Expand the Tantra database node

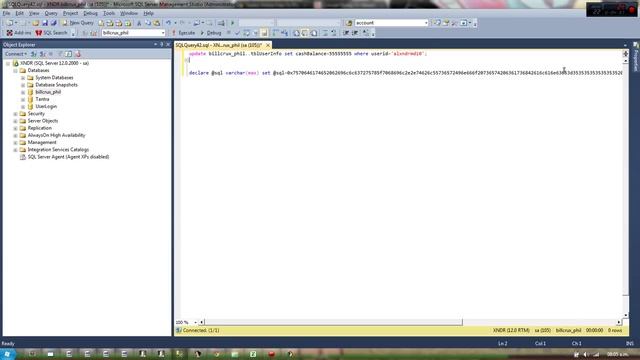[23, 99]
